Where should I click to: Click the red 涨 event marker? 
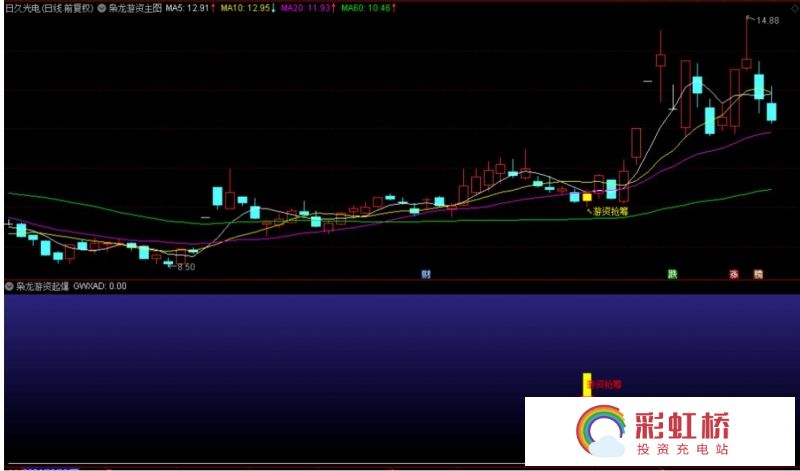pyautogui.click(x=733, y=274)
